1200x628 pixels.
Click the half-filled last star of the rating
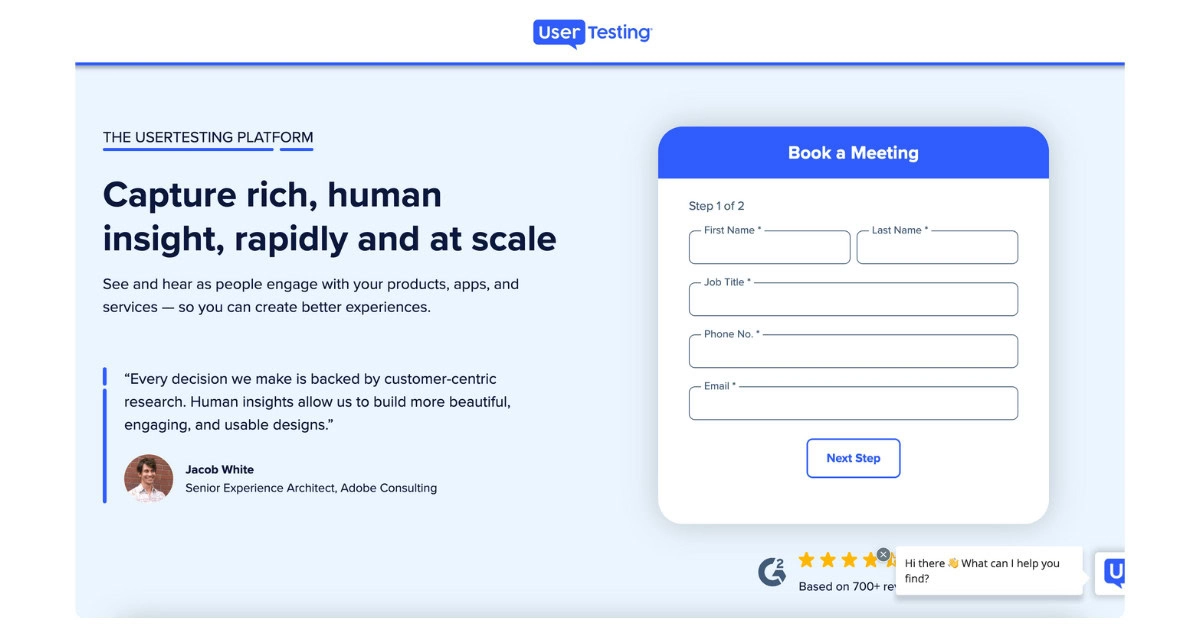890,560
